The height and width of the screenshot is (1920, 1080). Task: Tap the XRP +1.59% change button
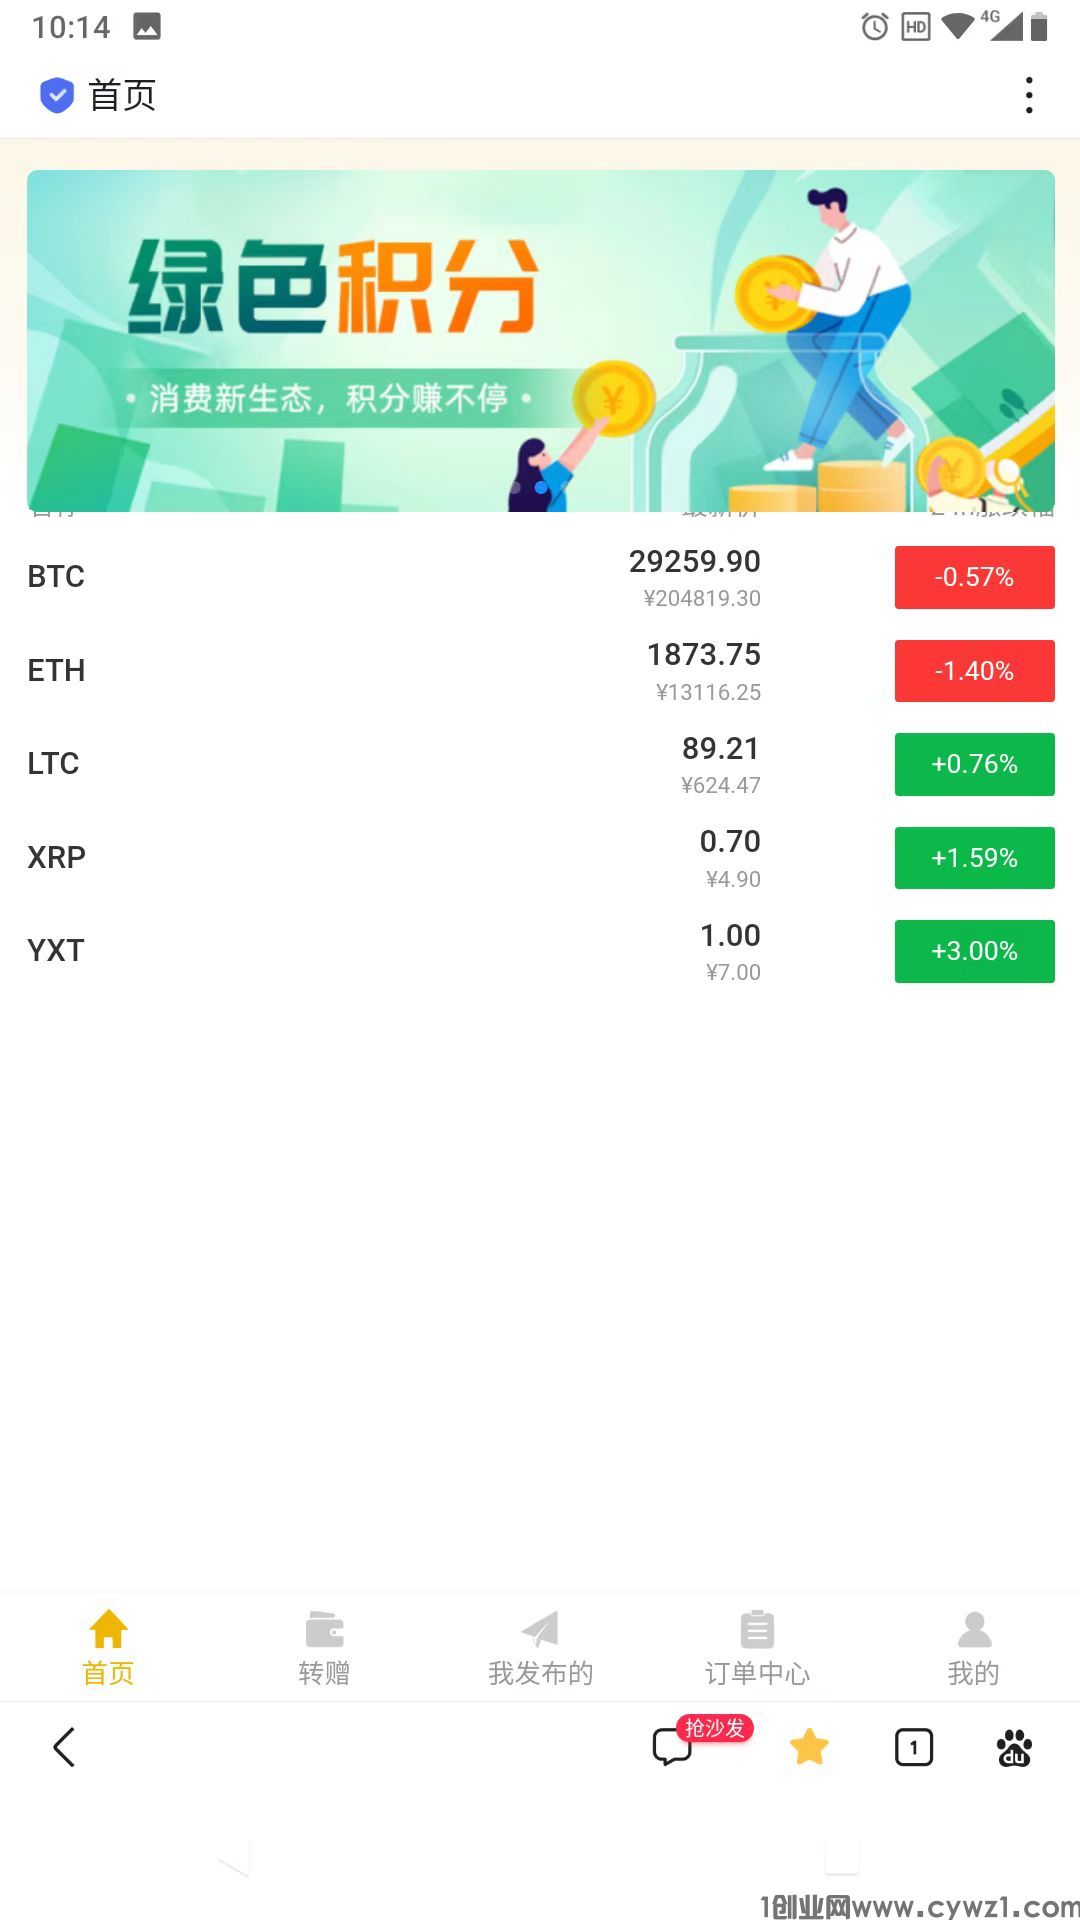coord(974,858)
